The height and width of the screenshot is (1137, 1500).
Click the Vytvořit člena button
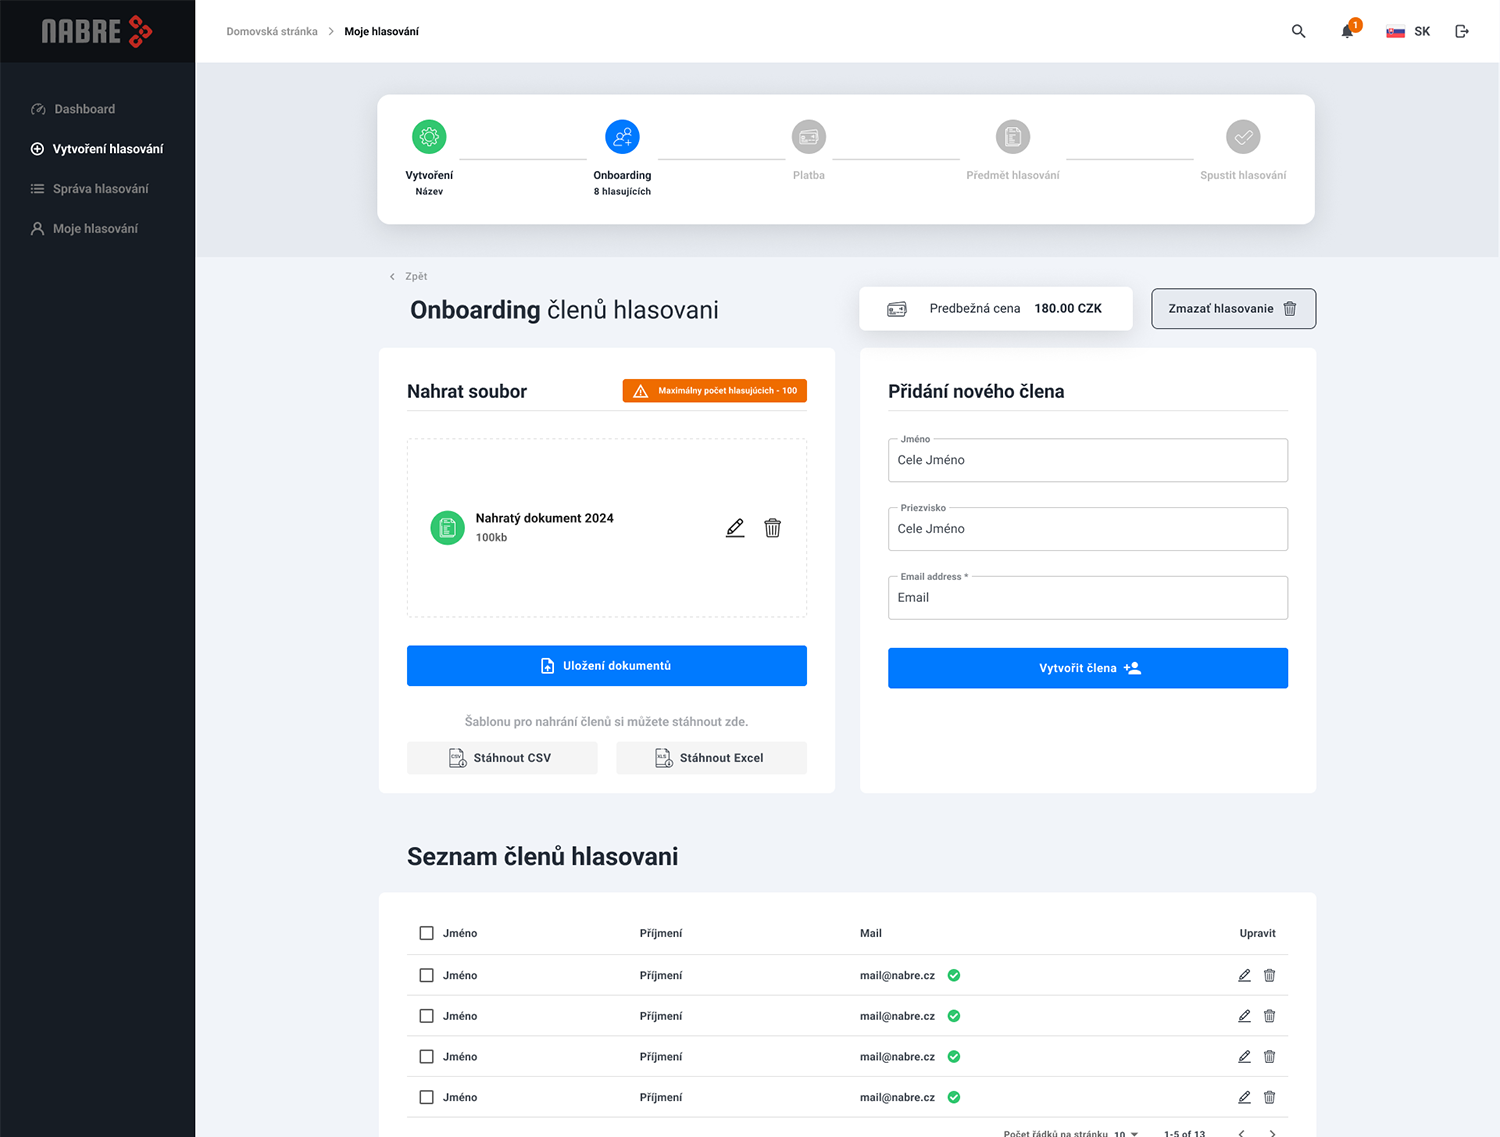tap(1087, 668)
